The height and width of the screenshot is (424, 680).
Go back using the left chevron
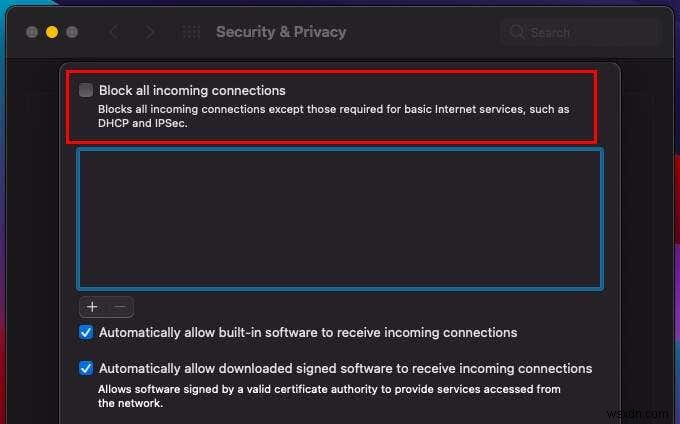pyautogui.click(x=113, y=32)
